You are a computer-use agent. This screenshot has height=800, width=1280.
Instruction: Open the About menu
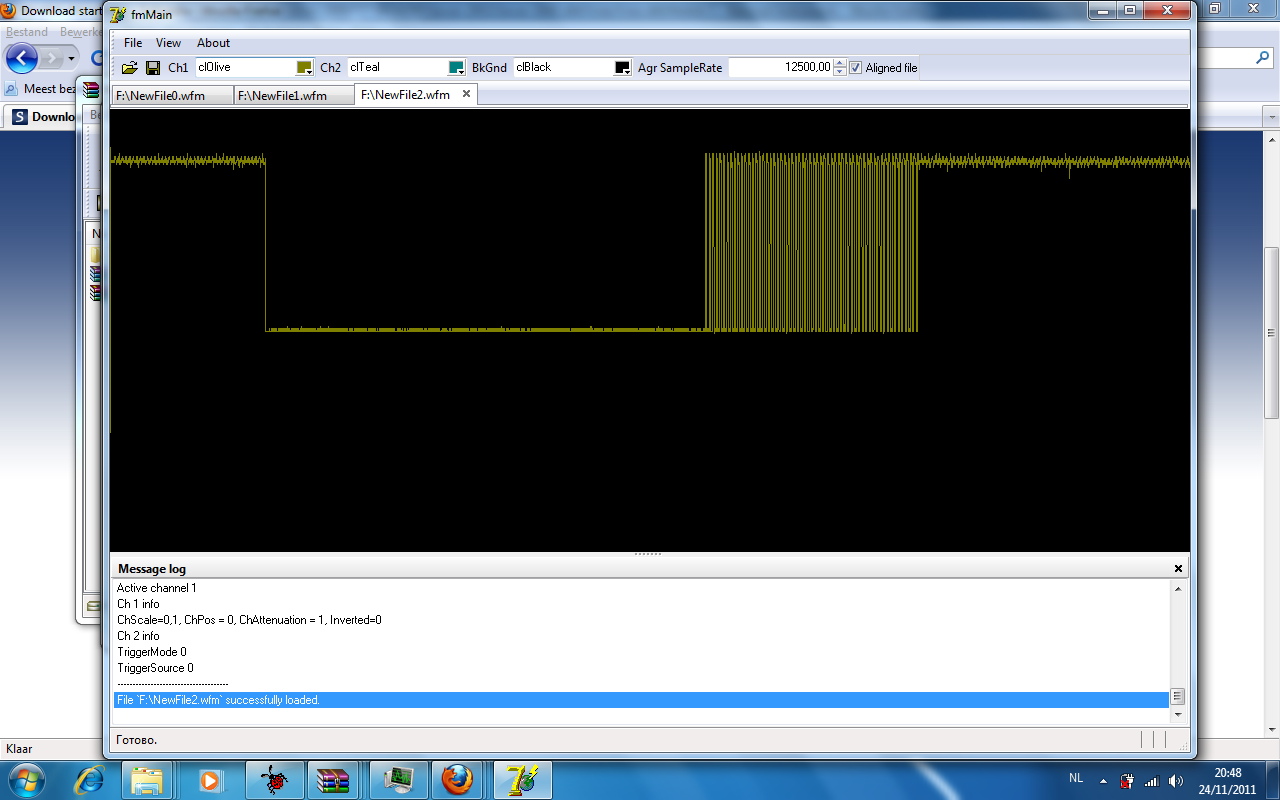213,43
